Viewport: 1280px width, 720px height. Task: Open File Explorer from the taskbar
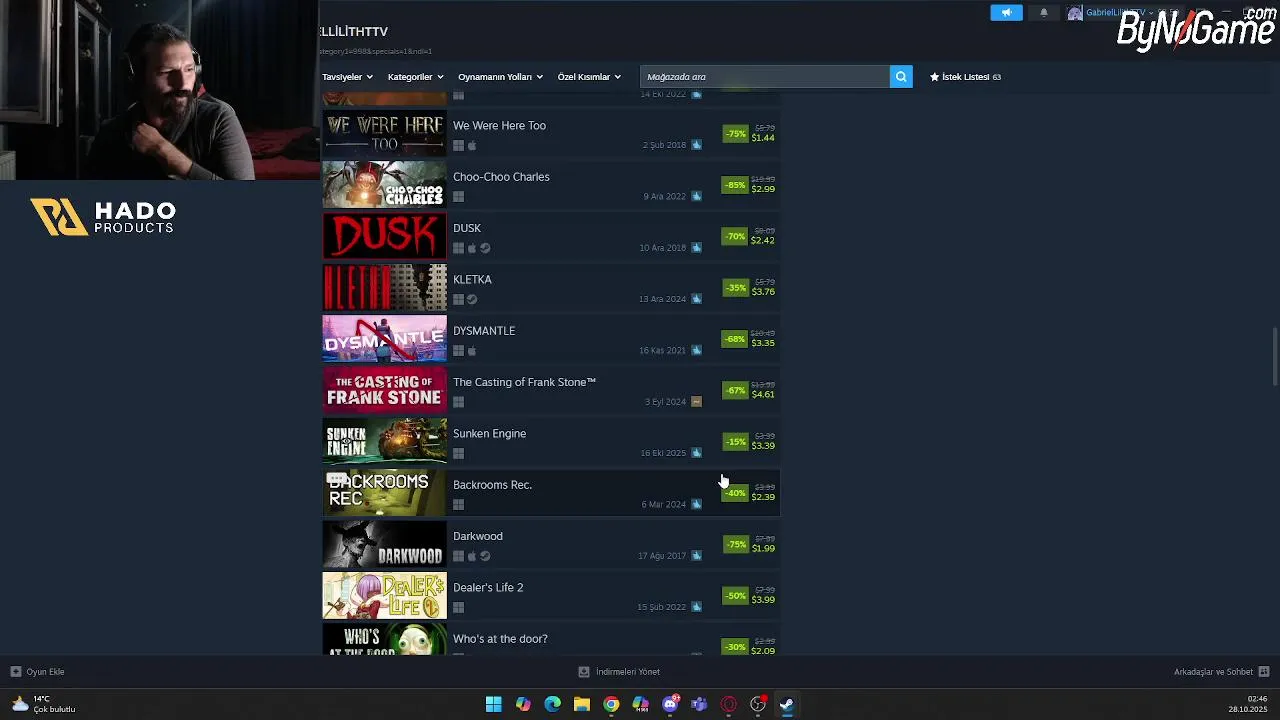click(x=582, y=704)
